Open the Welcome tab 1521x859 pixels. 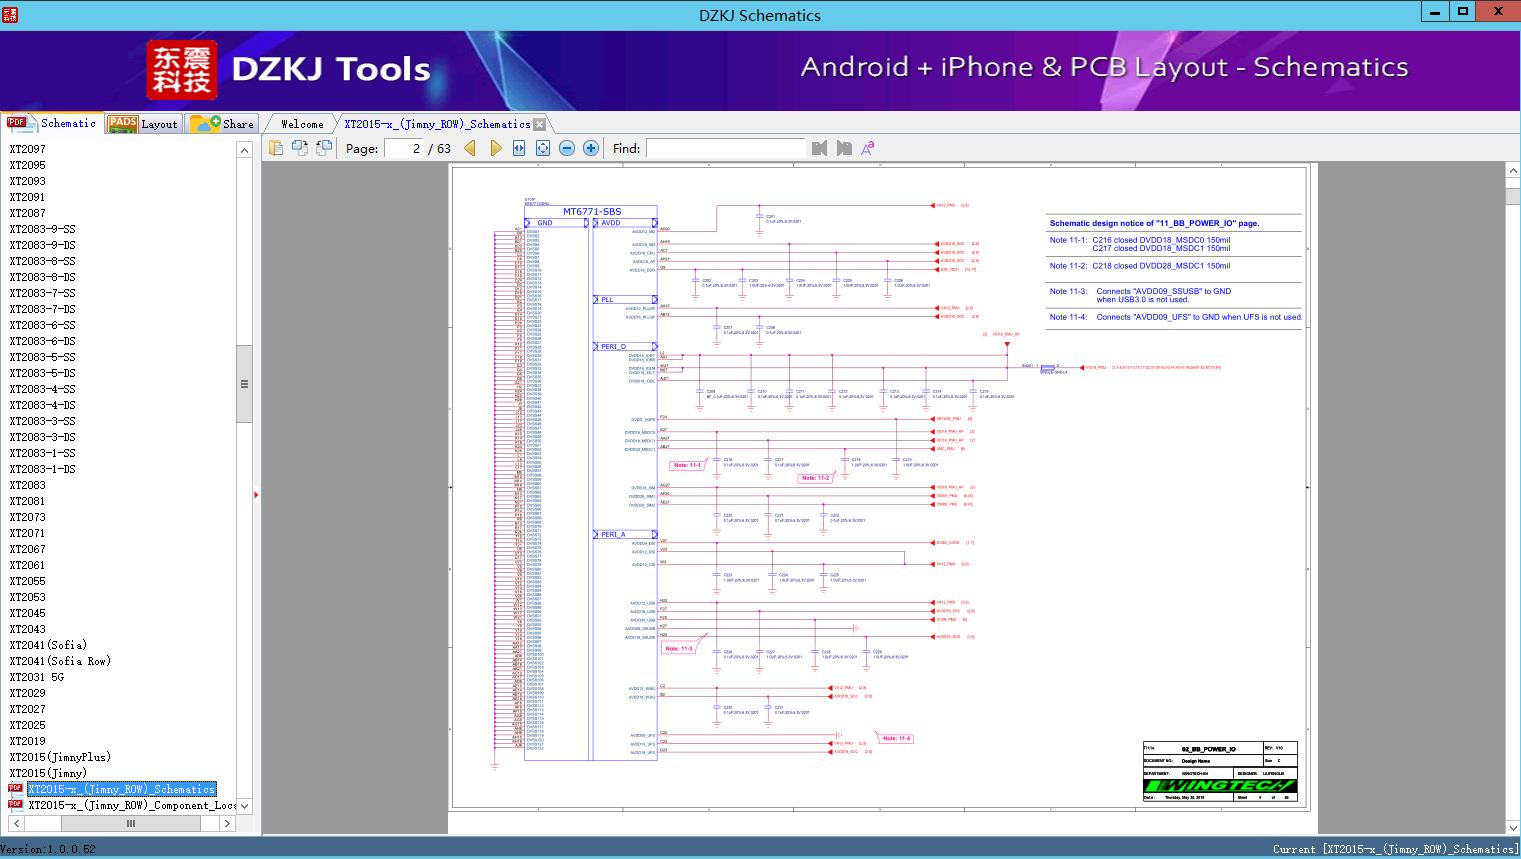pos(302,124)
